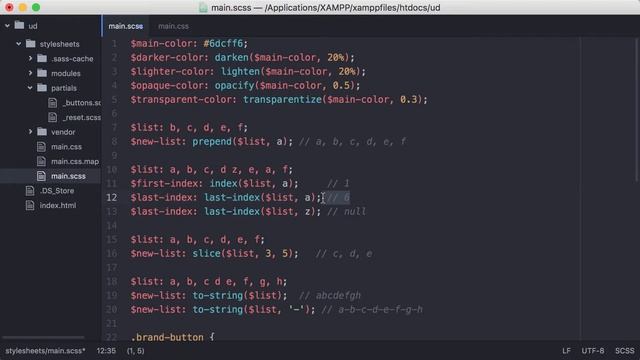Click the editor vertical scrollbar
The width and height of the screenshot is (640, 360).
(637, 110)
